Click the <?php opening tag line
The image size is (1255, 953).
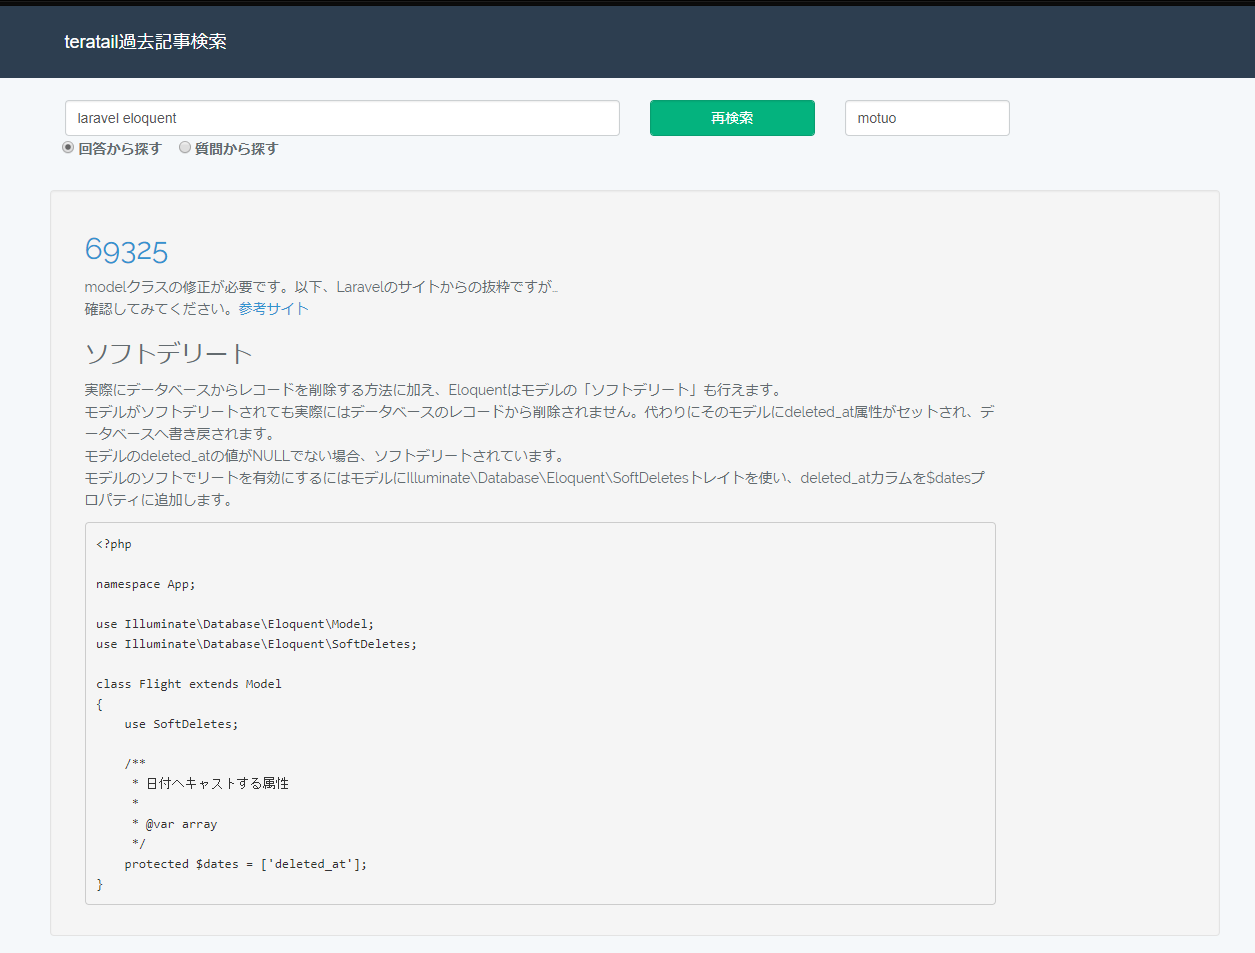[x=114, y=544]
